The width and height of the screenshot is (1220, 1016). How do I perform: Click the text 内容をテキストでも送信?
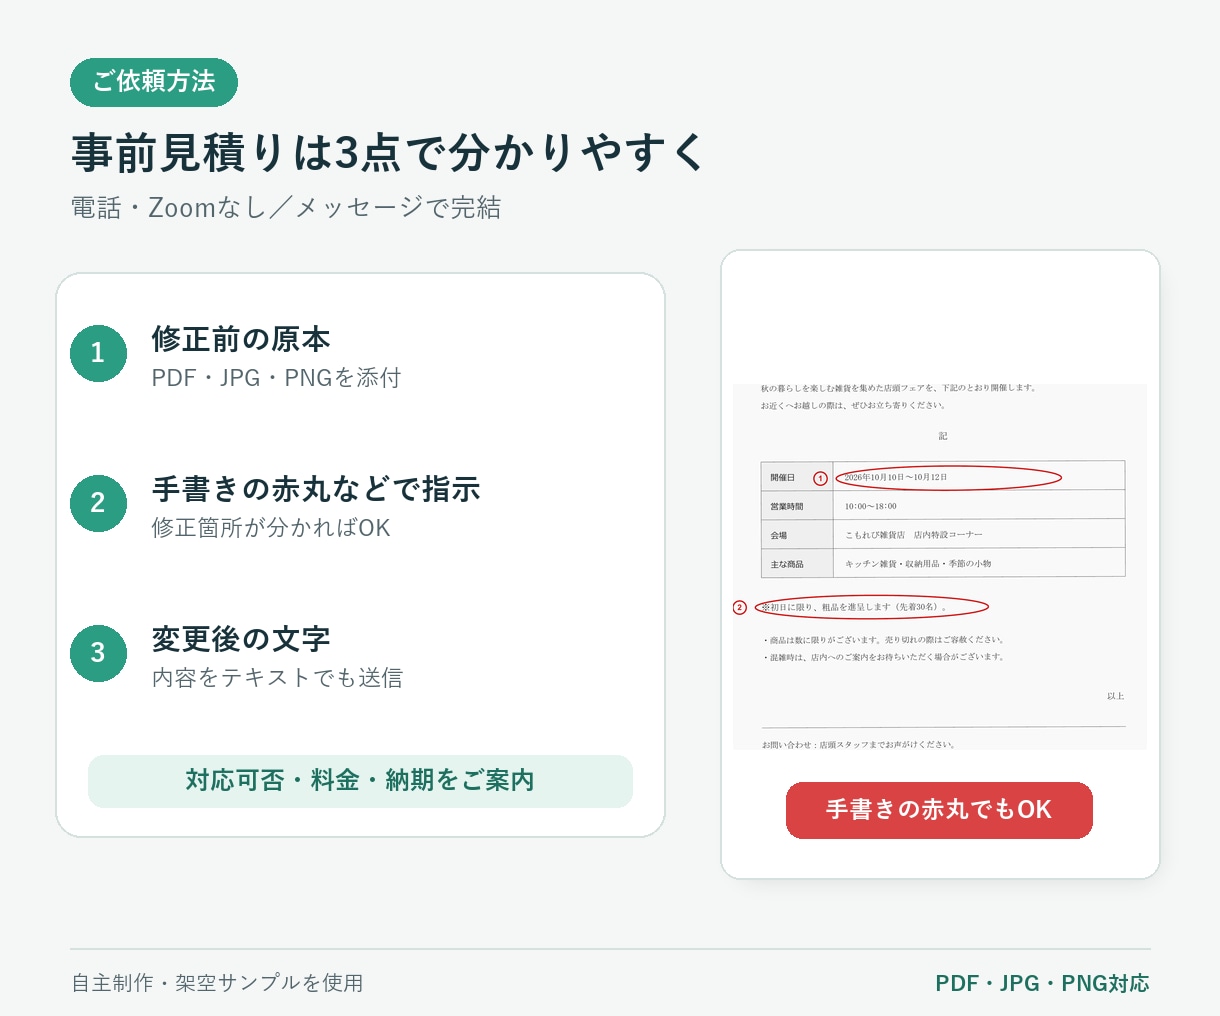(277, 678)
